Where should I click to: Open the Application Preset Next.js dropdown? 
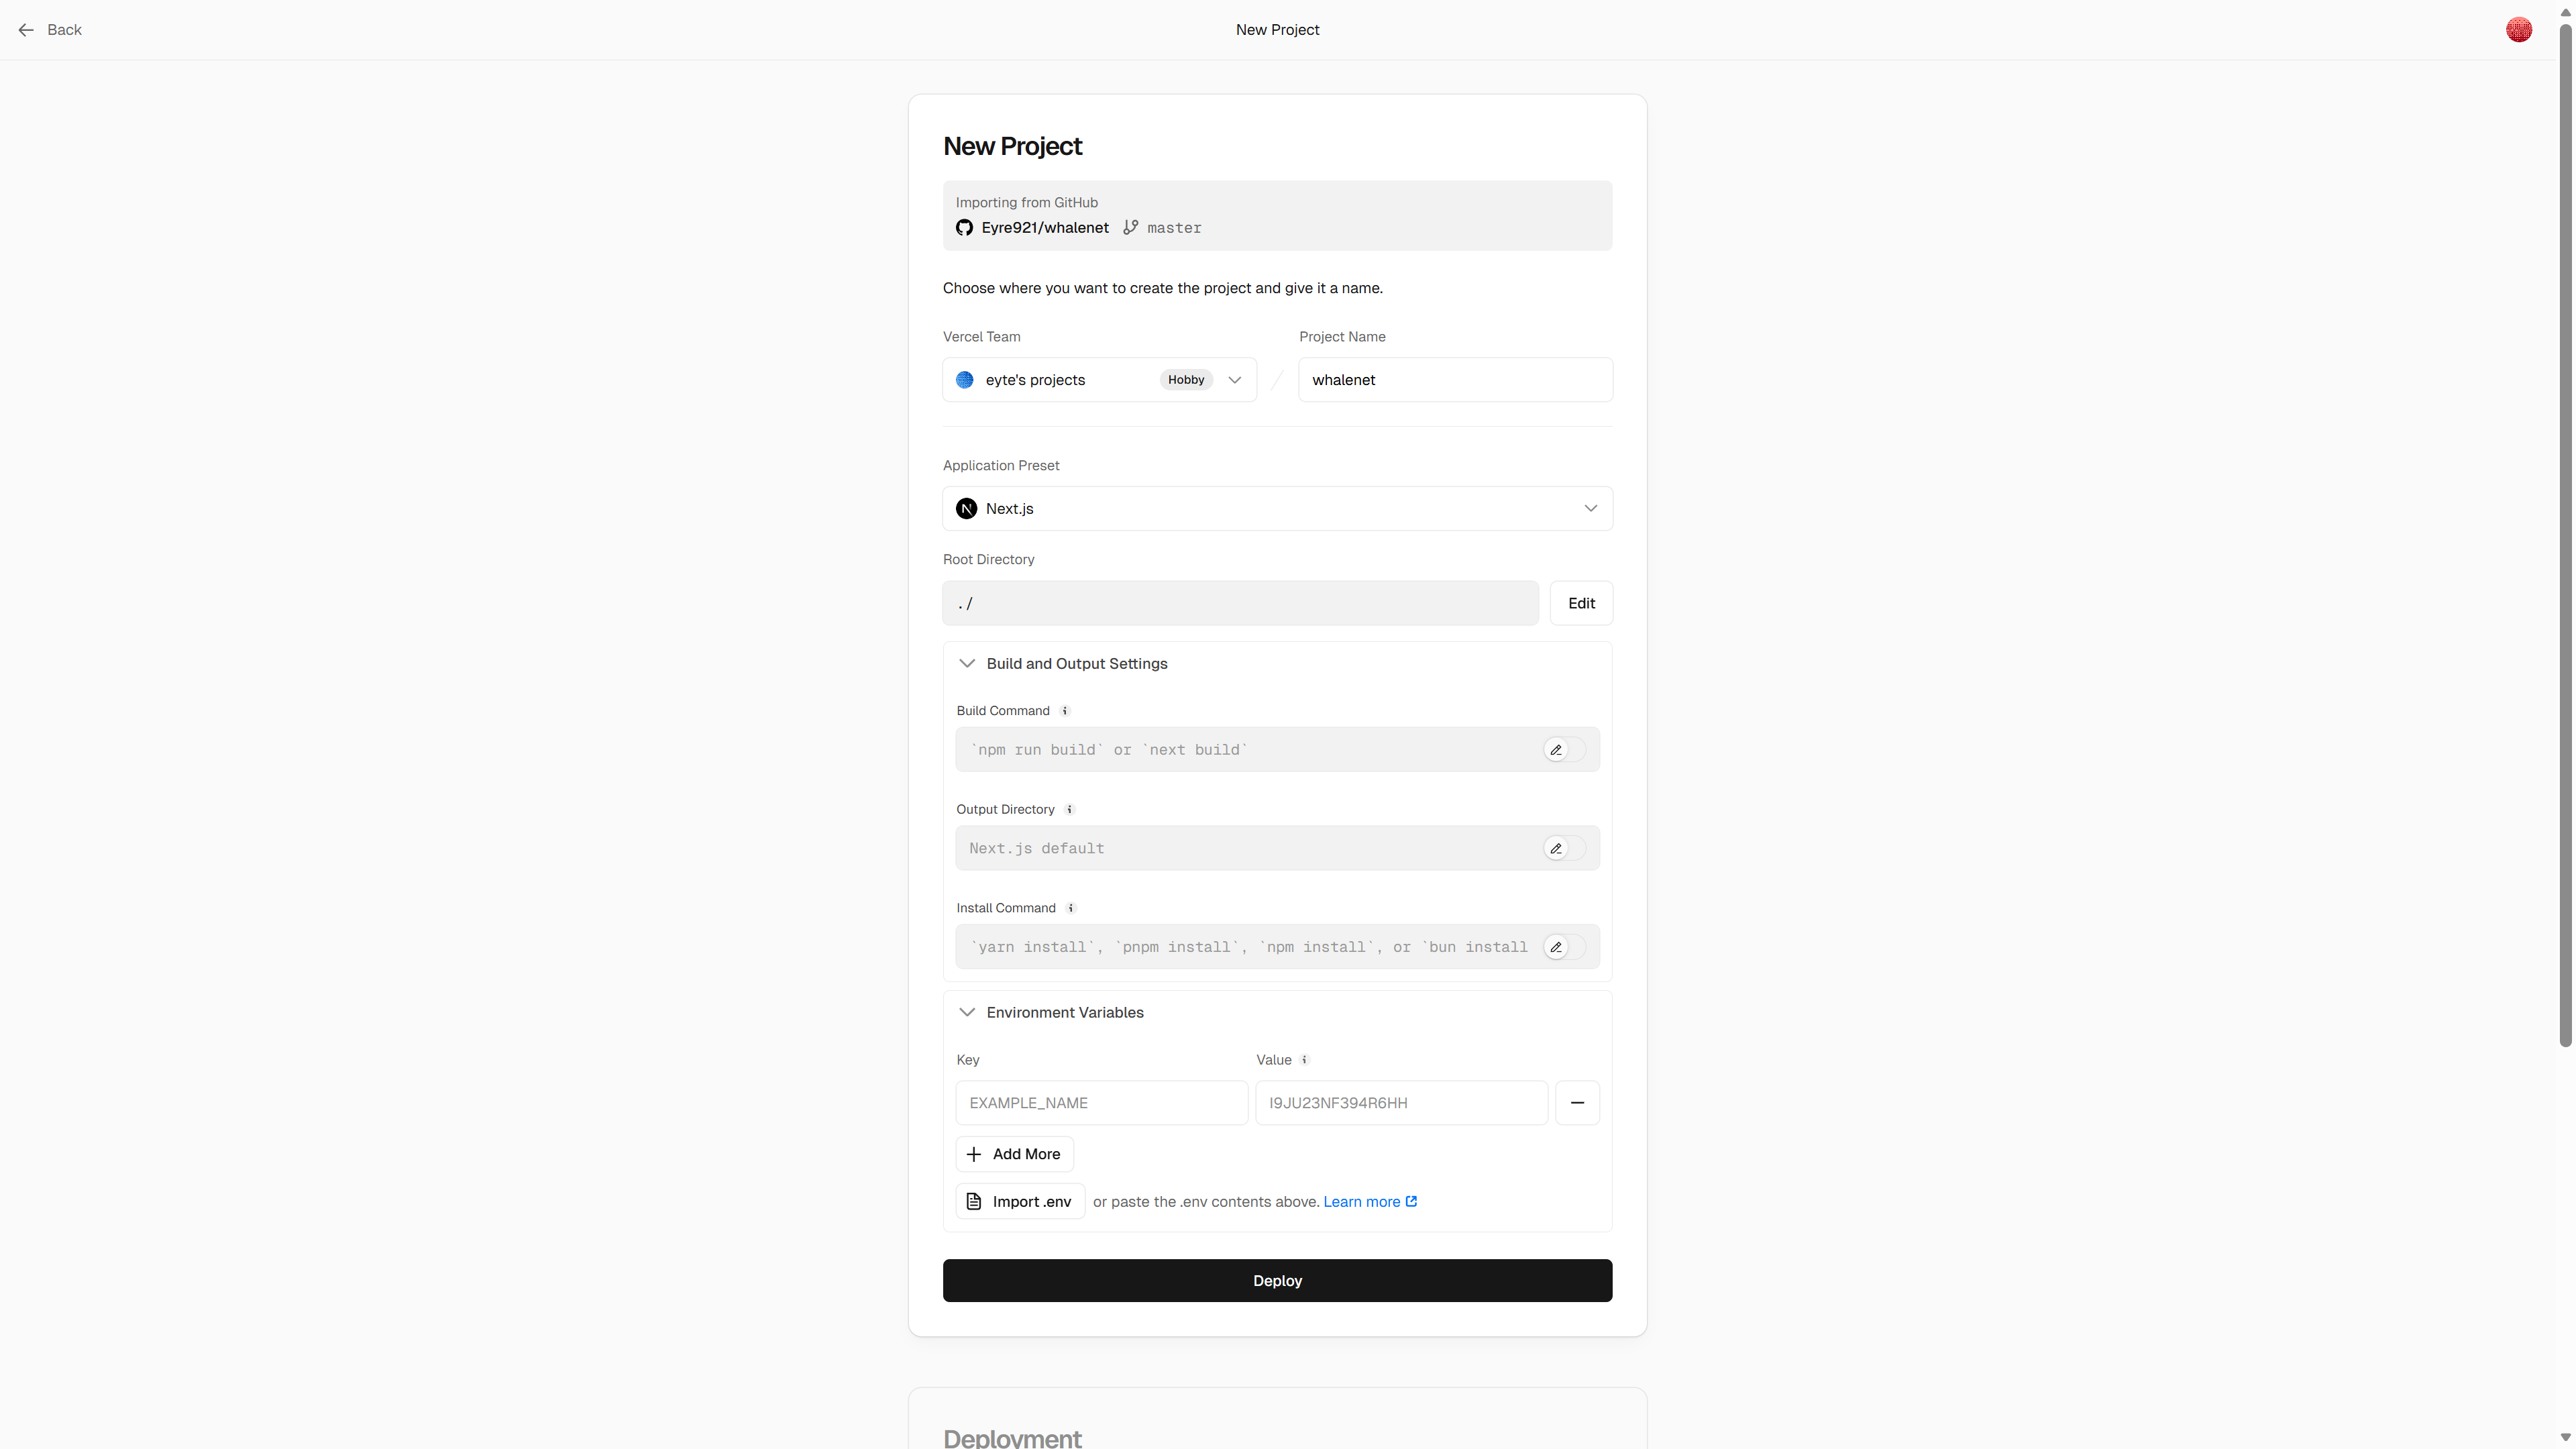[x=1277, y=509]
